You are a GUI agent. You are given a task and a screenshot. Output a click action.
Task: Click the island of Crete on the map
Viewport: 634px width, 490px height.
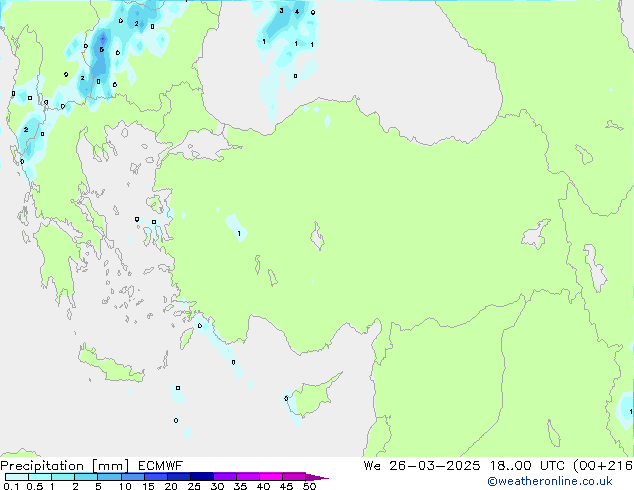(x=109, y=366)
